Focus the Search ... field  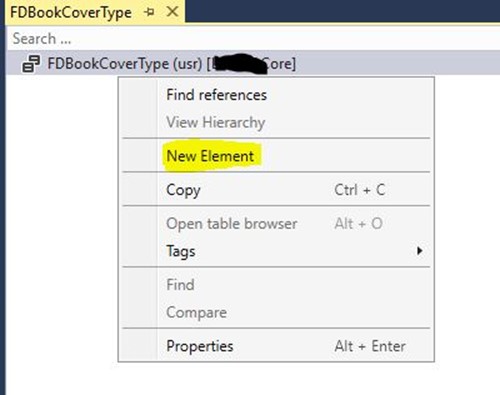point(253,38)
